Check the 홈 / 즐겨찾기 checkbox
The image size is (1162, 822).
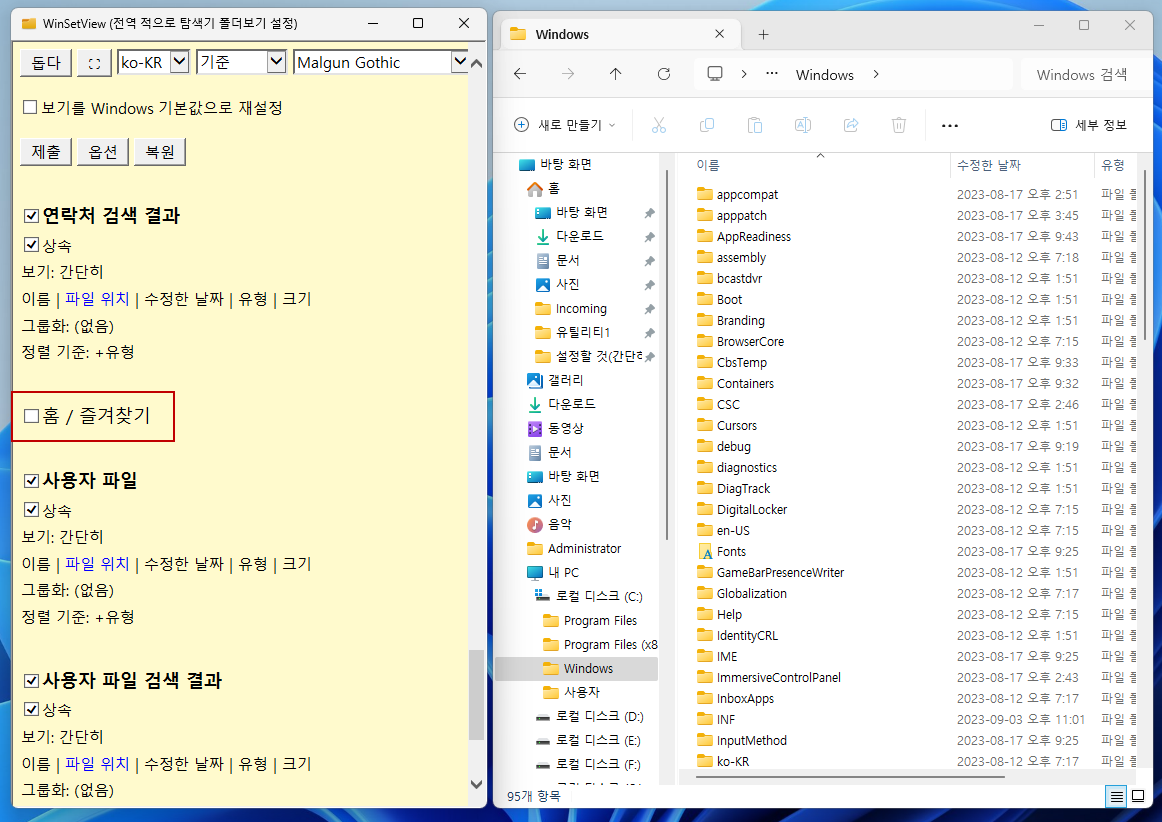[31, 416]
